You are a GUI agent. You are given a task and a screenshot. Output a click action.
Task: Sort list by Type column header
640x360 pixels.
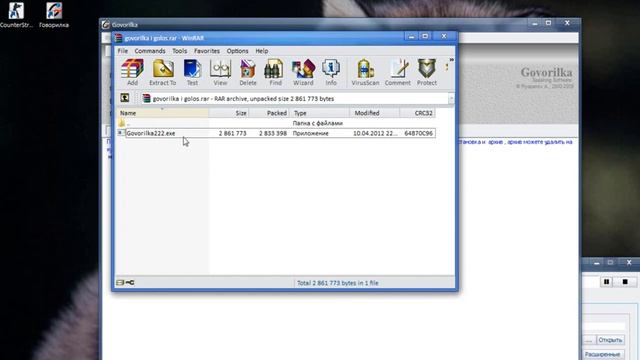pos(320,113)
